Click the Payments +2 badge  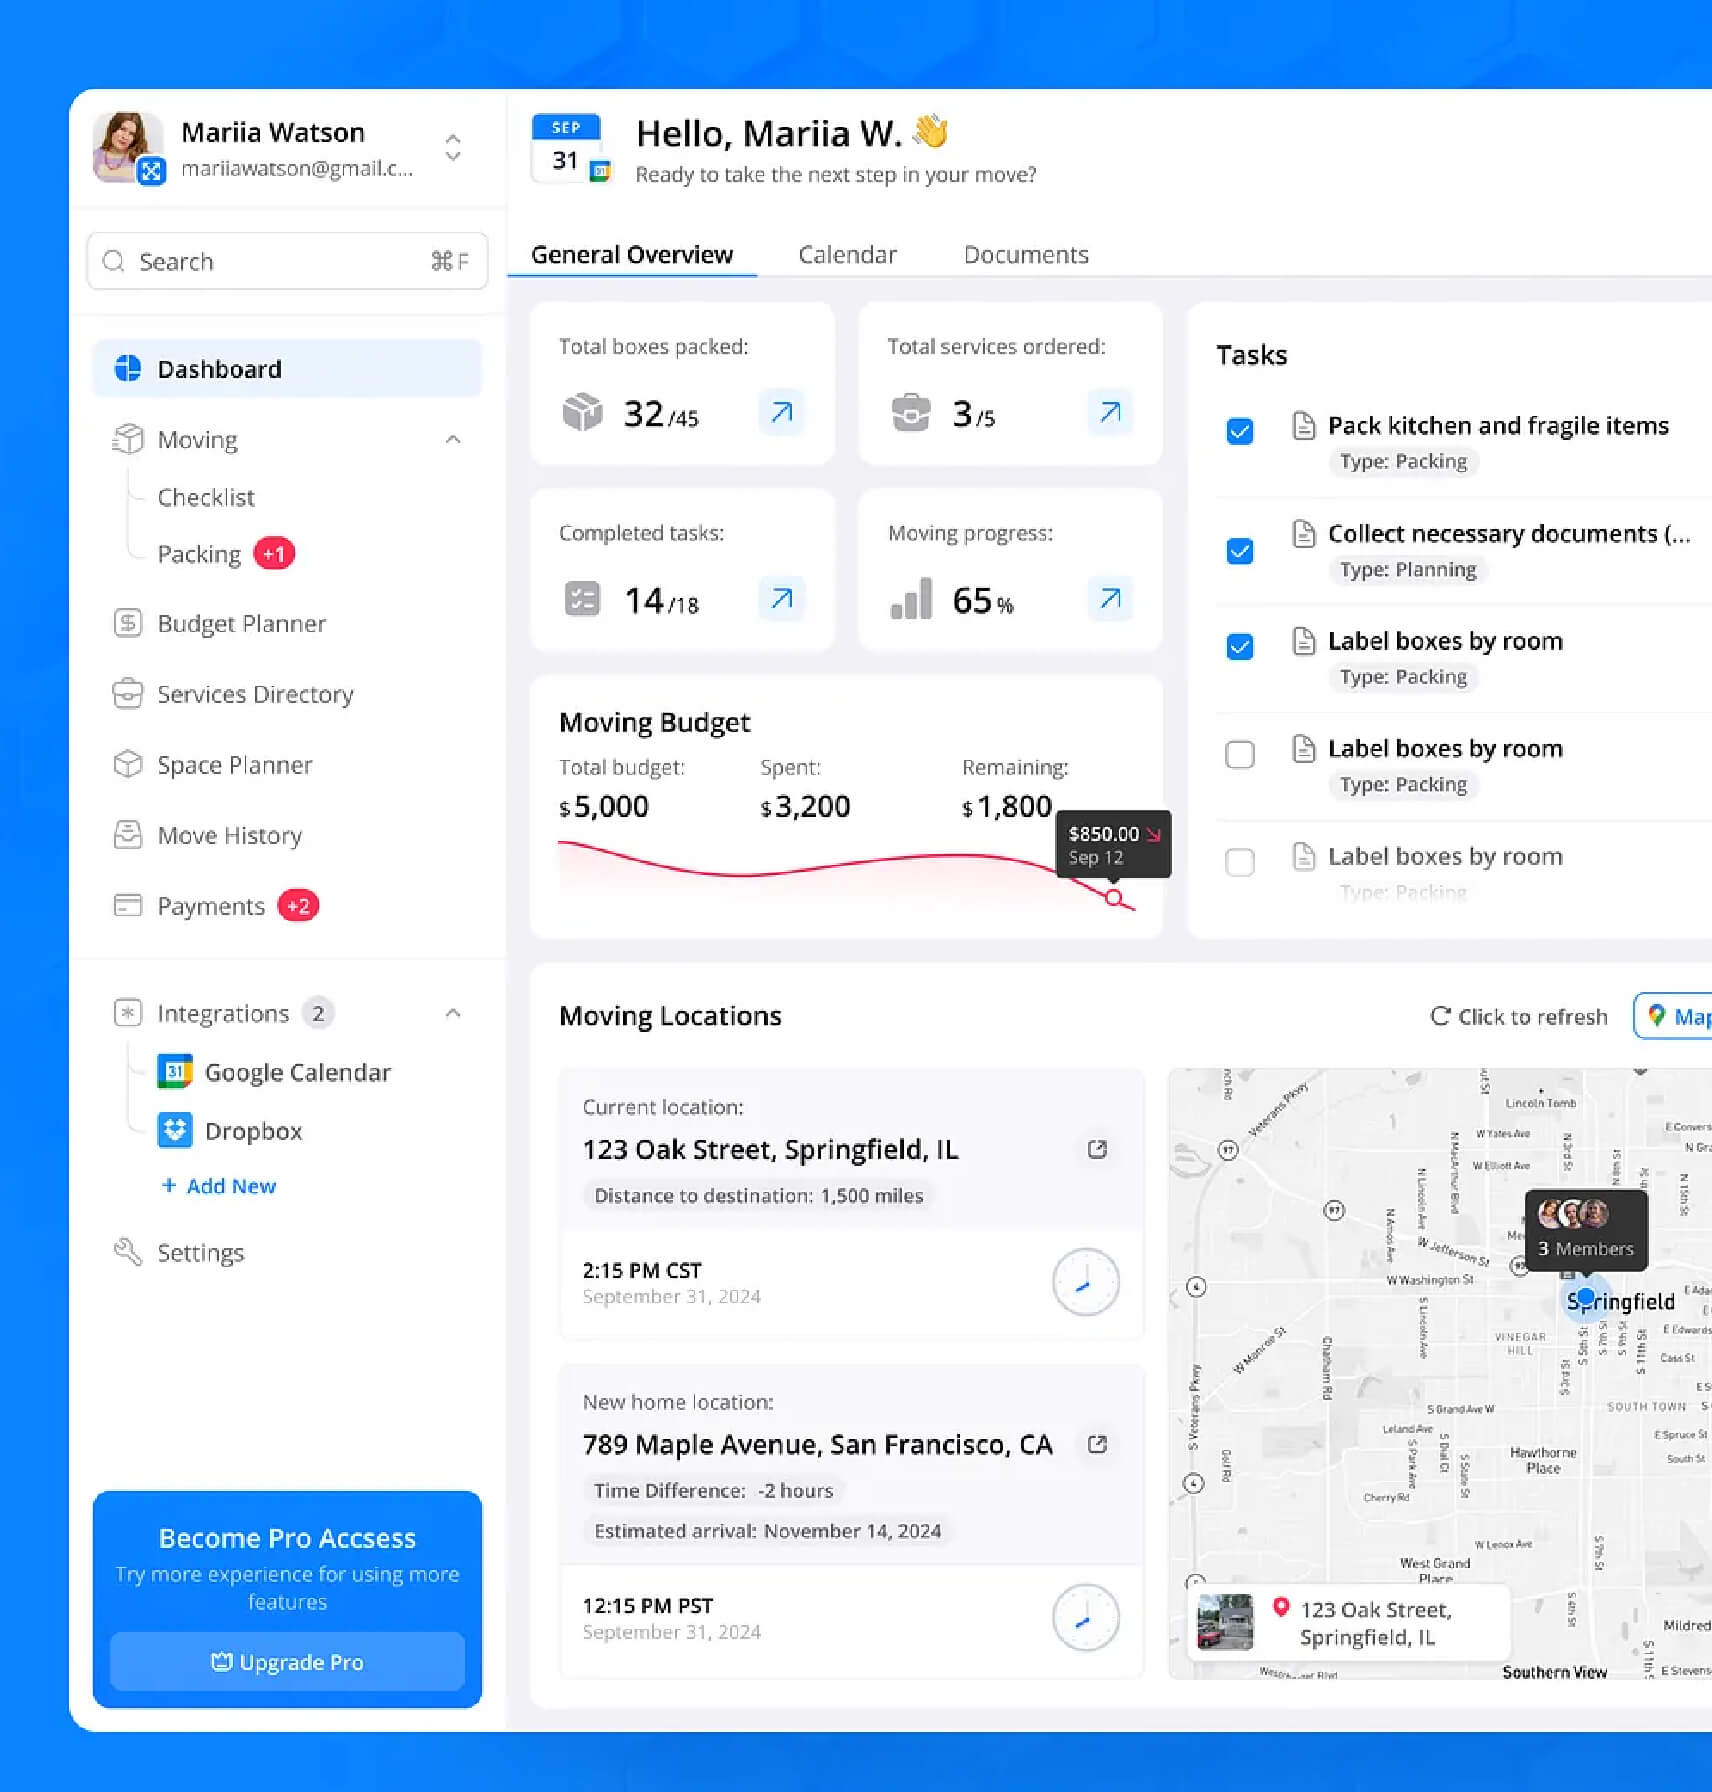[x=298, y=906]
